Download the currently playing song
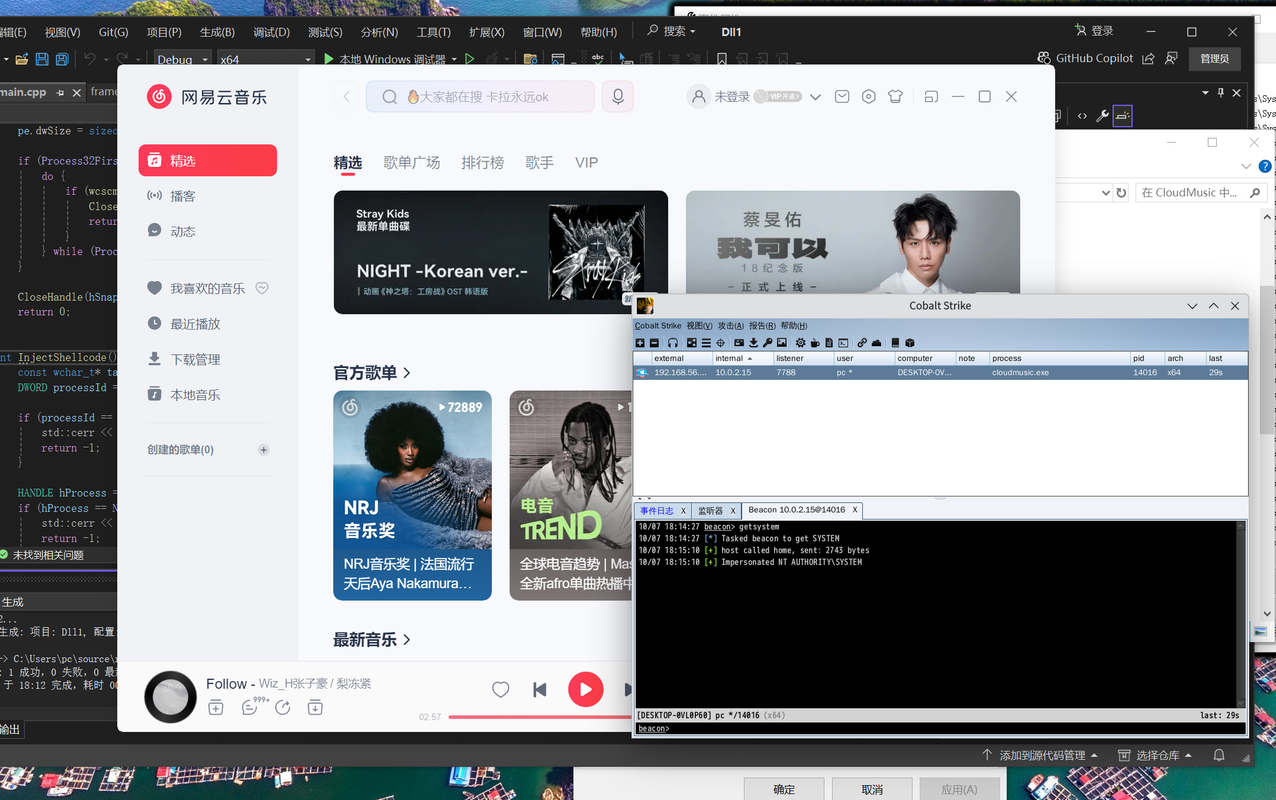Screen dimensions: 1276x800 coord(315,708)
